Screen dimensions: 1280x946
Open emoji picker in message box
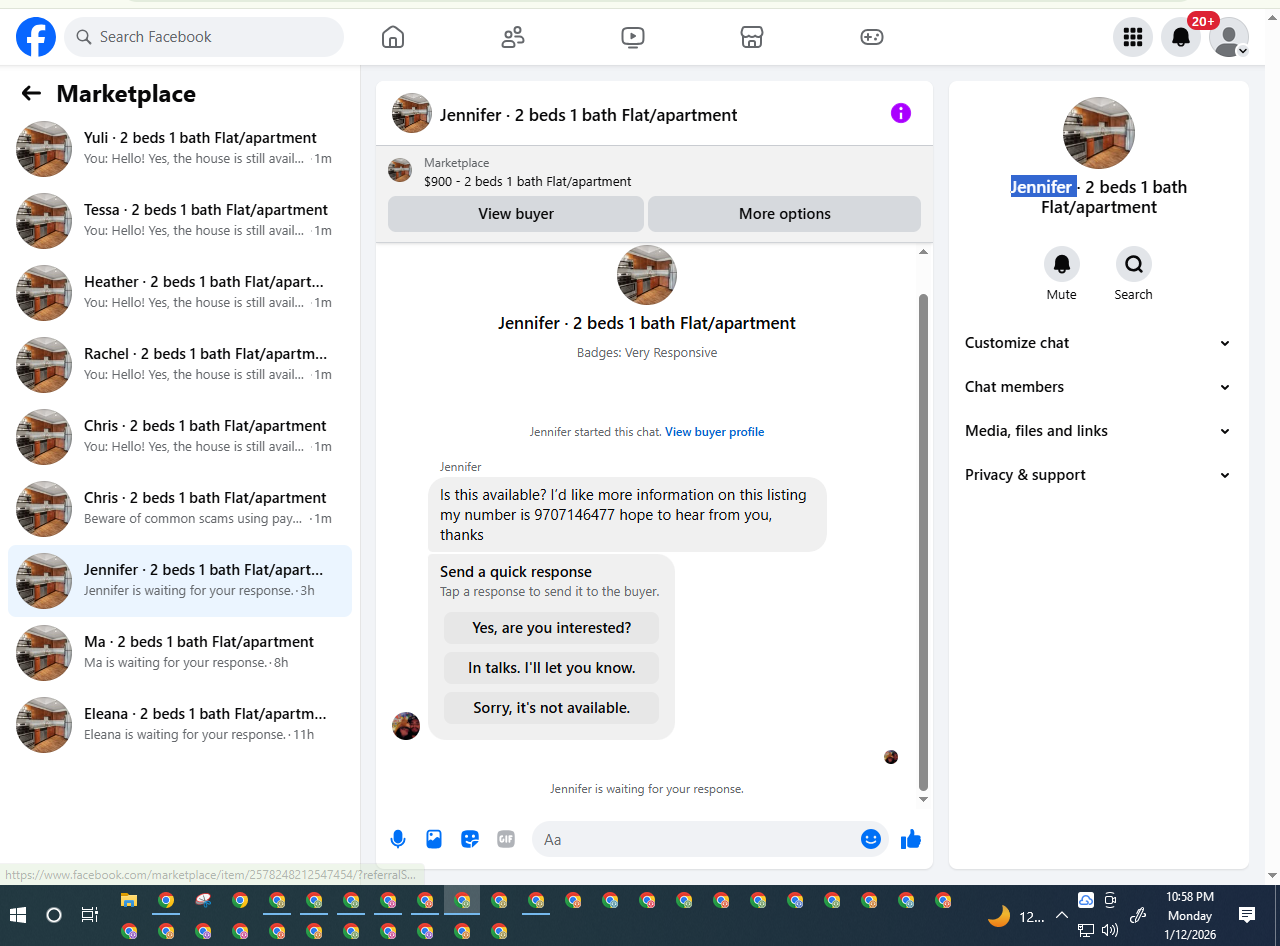click(871, 839)
